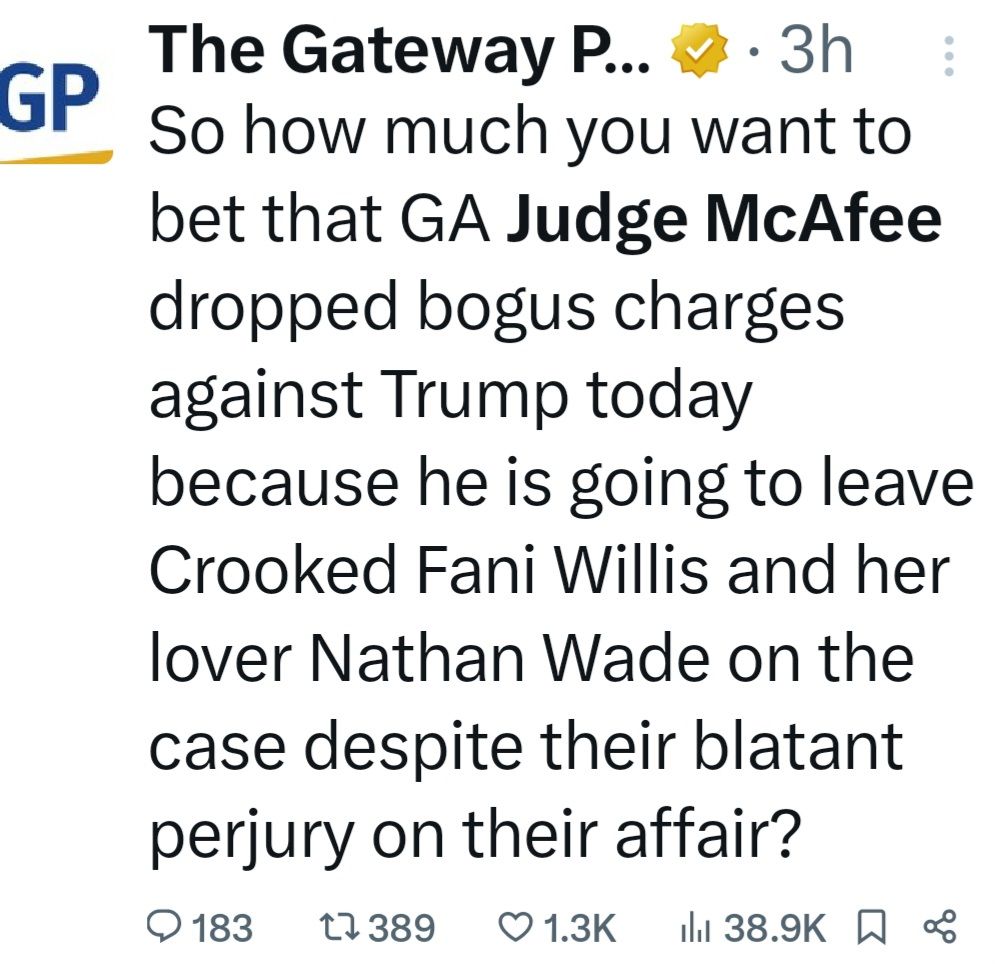Open the three-dot more options menu
997x964 pixels.
(x=950, y=57)
